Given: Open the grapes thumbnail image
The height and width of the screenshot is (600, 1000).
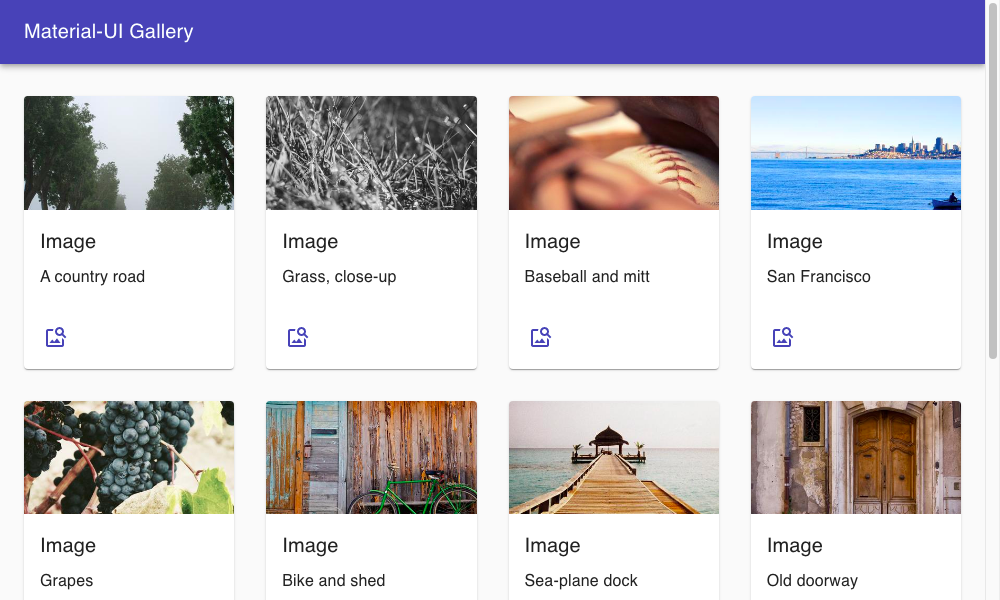Looking at the screenshot, I should [129, 457].
